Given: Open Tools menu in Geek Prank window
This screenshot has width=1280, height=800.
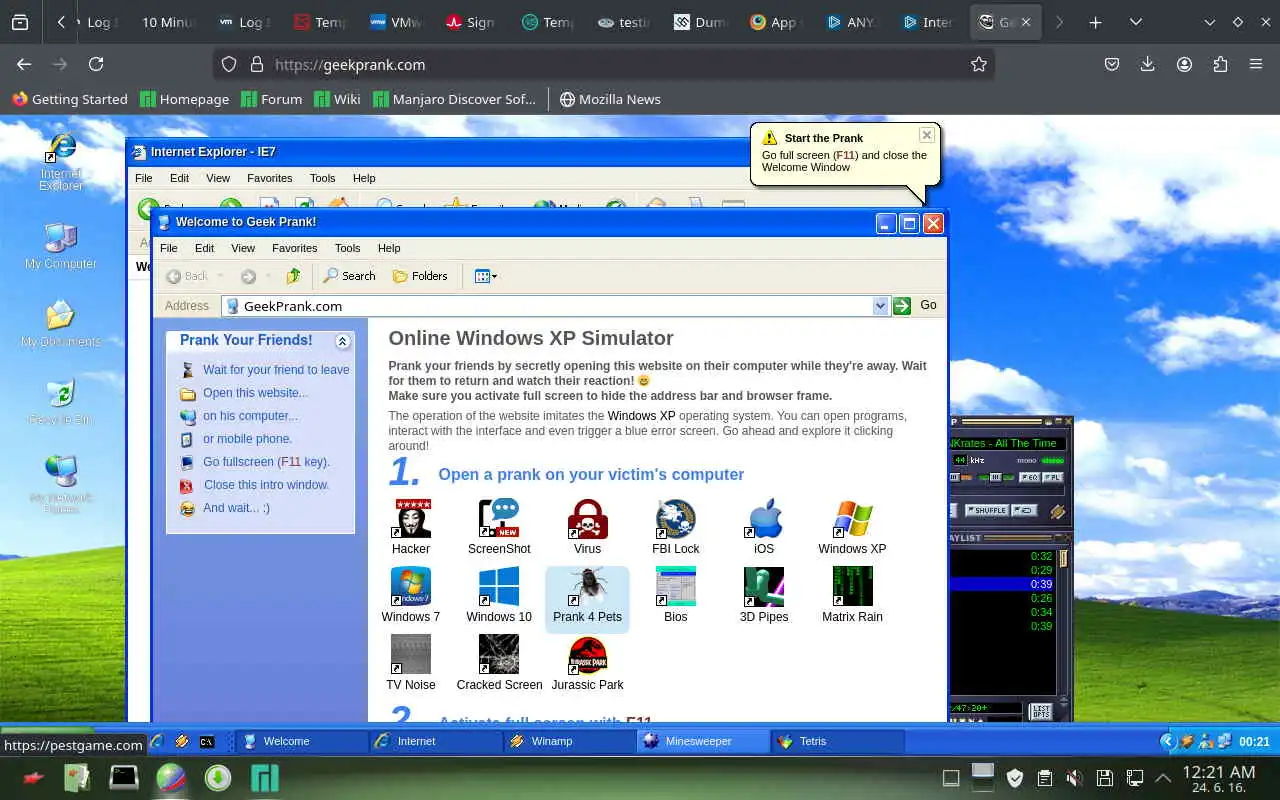Looking at the screenshot, I should pos(347,248).
